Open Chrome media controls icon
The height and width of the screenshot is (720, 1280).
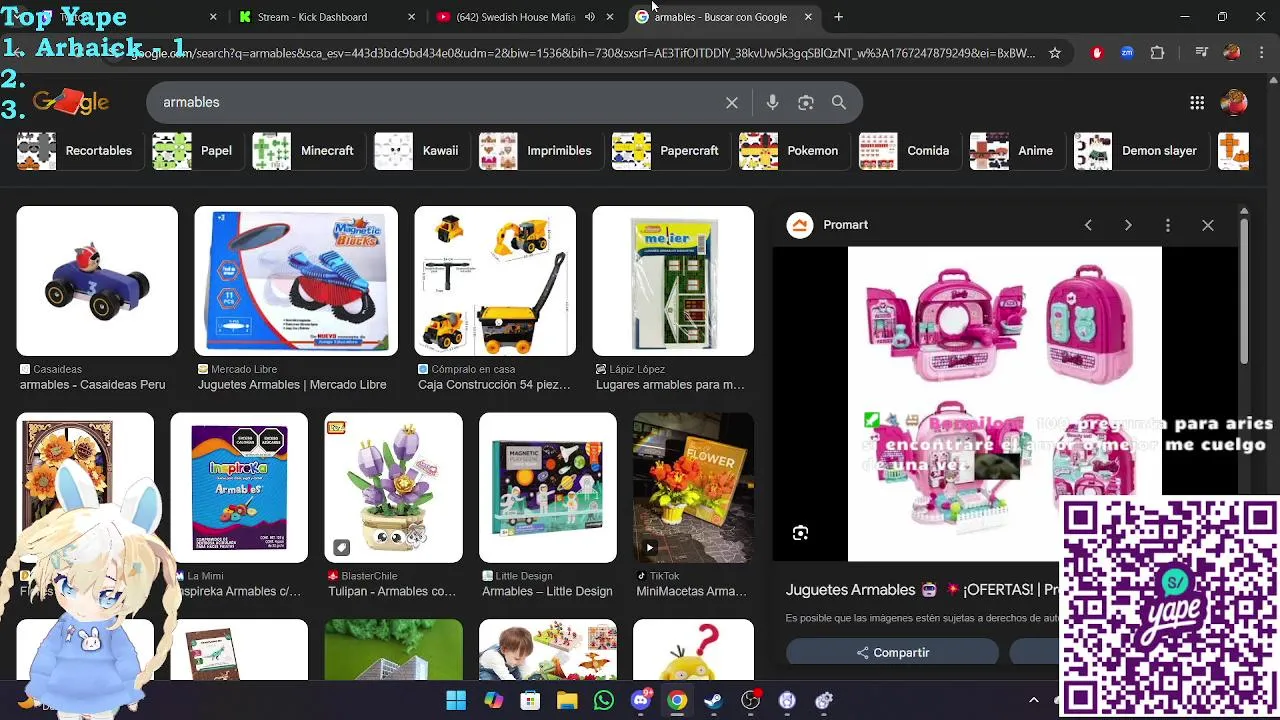(1203, 53)
